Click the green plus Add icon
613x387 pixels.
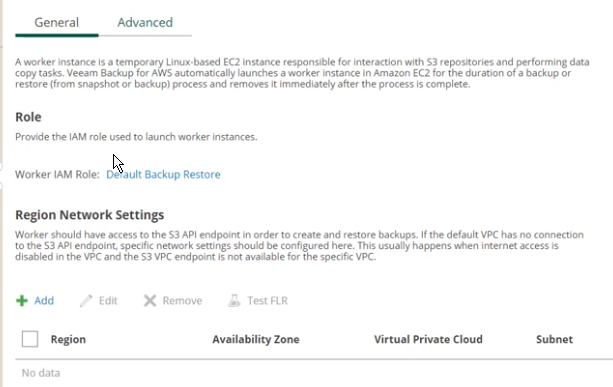tap(22, 301)
